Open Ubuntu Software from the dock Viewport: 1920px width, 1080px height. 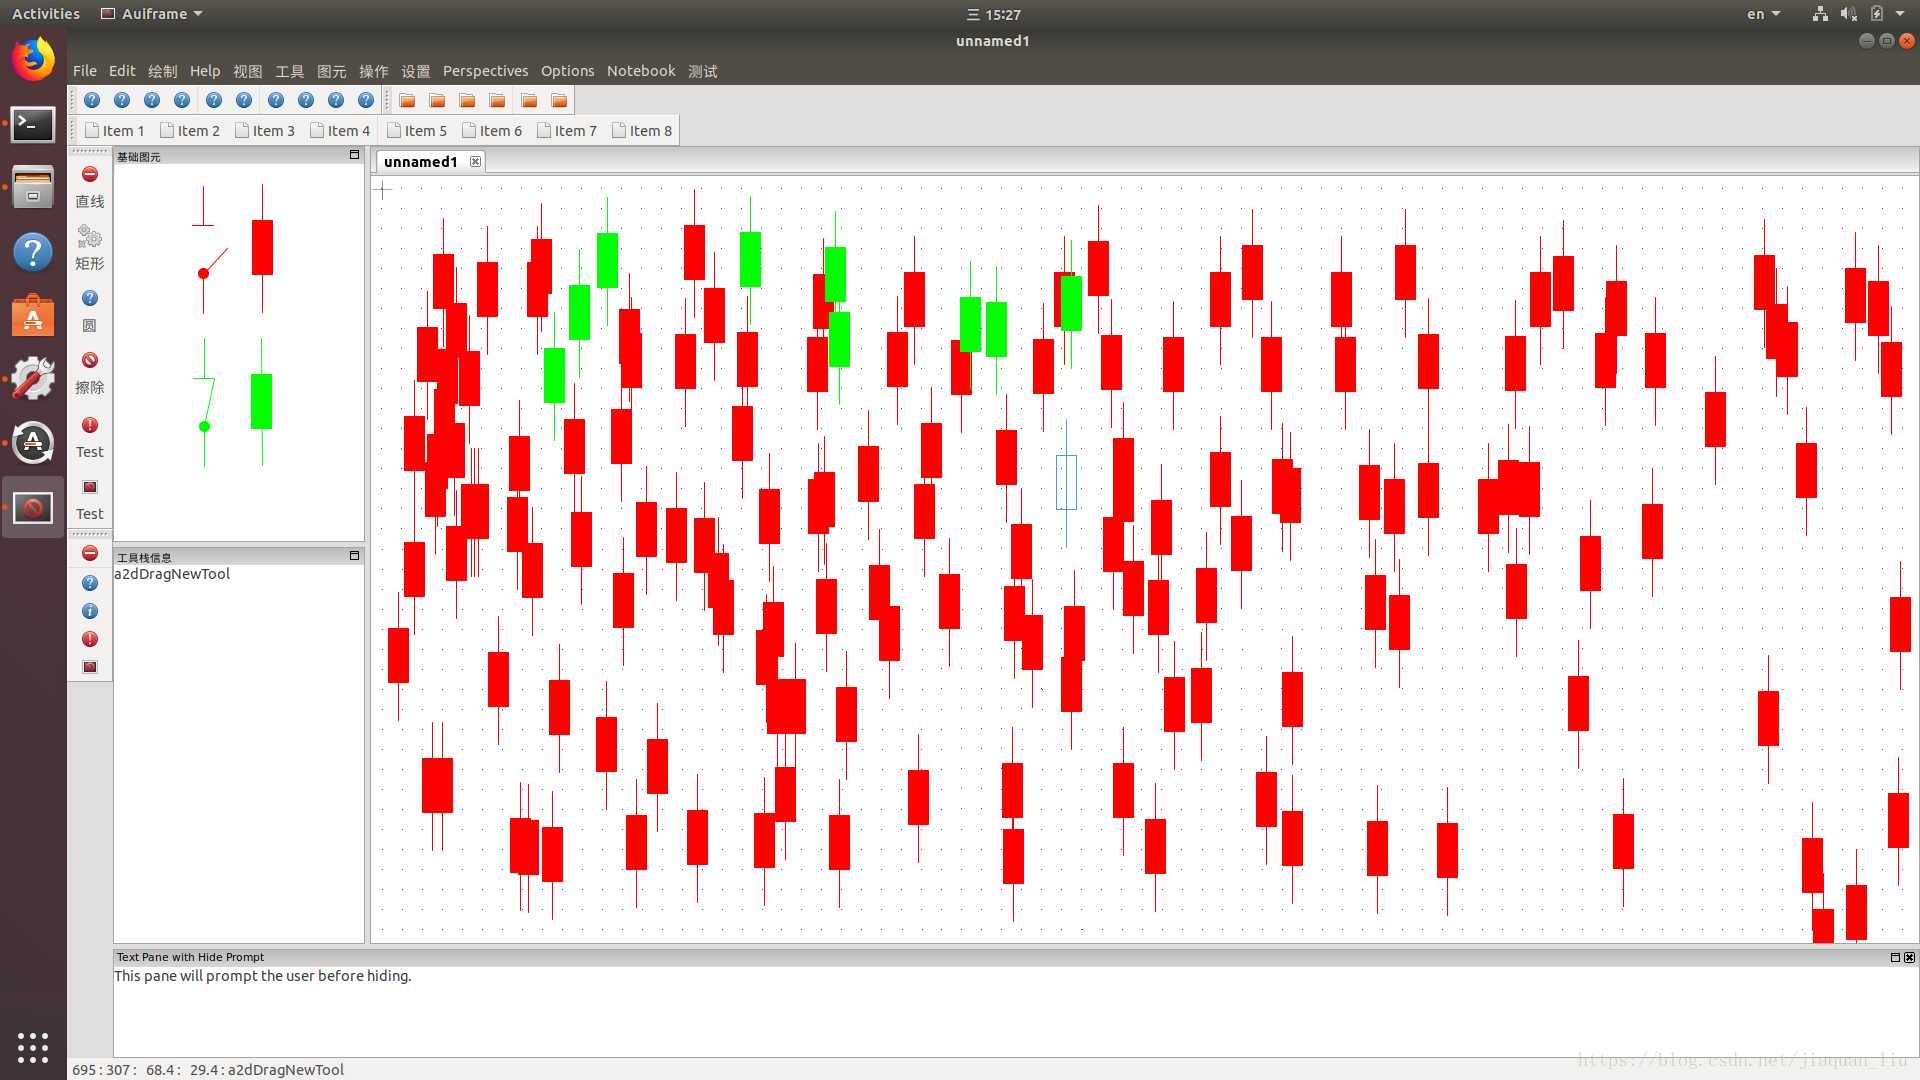click(x=33, y=315)
